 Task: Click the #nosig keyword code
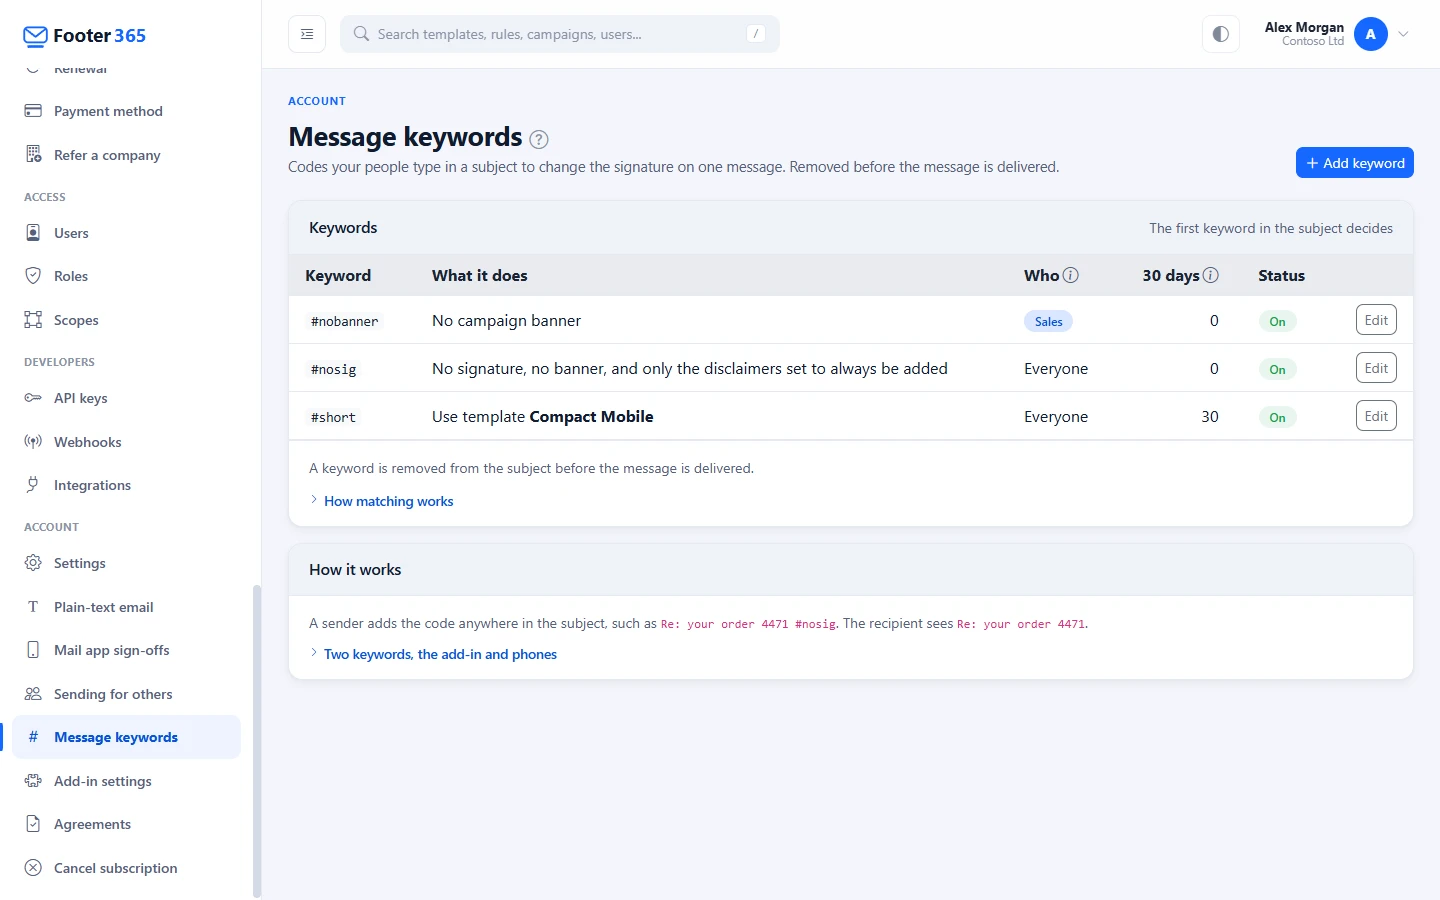(x=334, y=369)
